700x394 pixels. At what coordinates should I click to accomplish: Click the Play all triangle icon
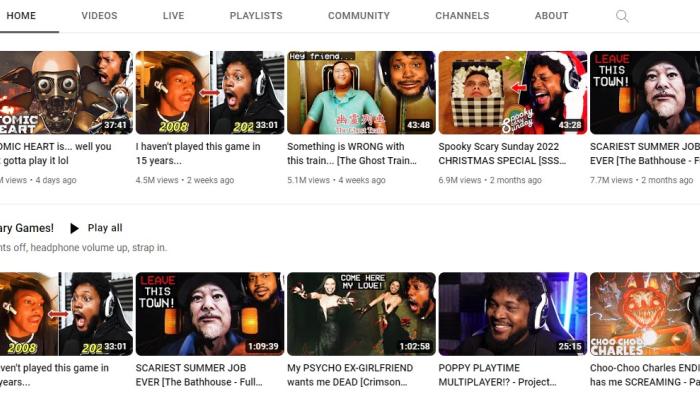(x=74, y=228)
